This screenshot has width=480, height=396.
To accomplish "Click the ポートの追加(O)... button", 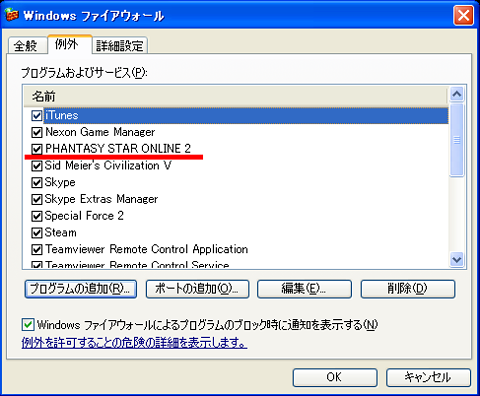I will pos(197,289).
